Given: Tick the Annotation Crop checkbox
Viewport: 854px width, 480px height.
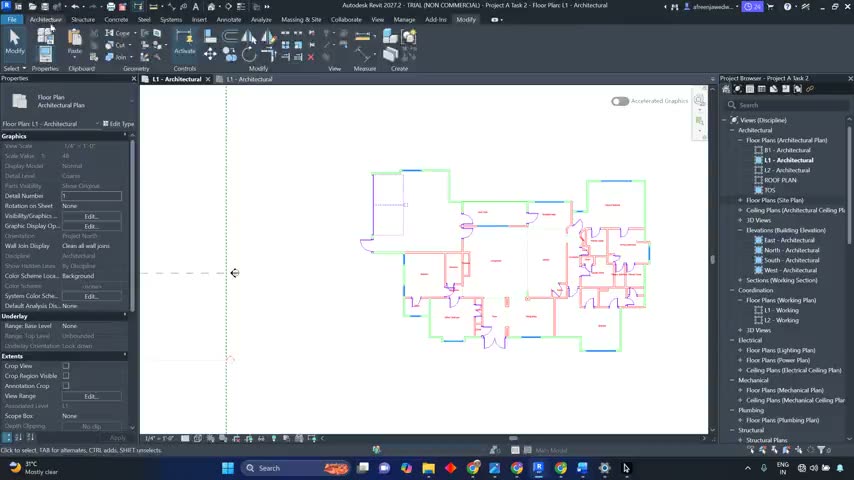Looking at the screenshot, I should [66, 386].
